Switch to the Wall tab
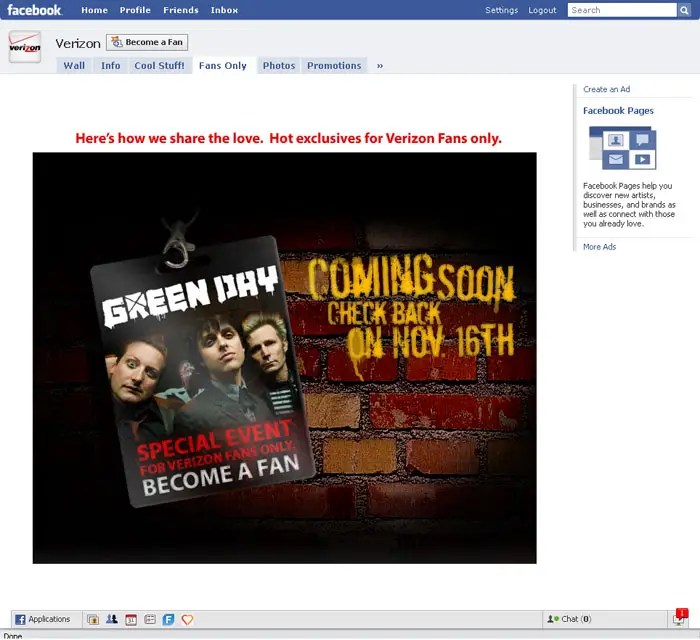The image size is (700, 640). click(74, 66)
